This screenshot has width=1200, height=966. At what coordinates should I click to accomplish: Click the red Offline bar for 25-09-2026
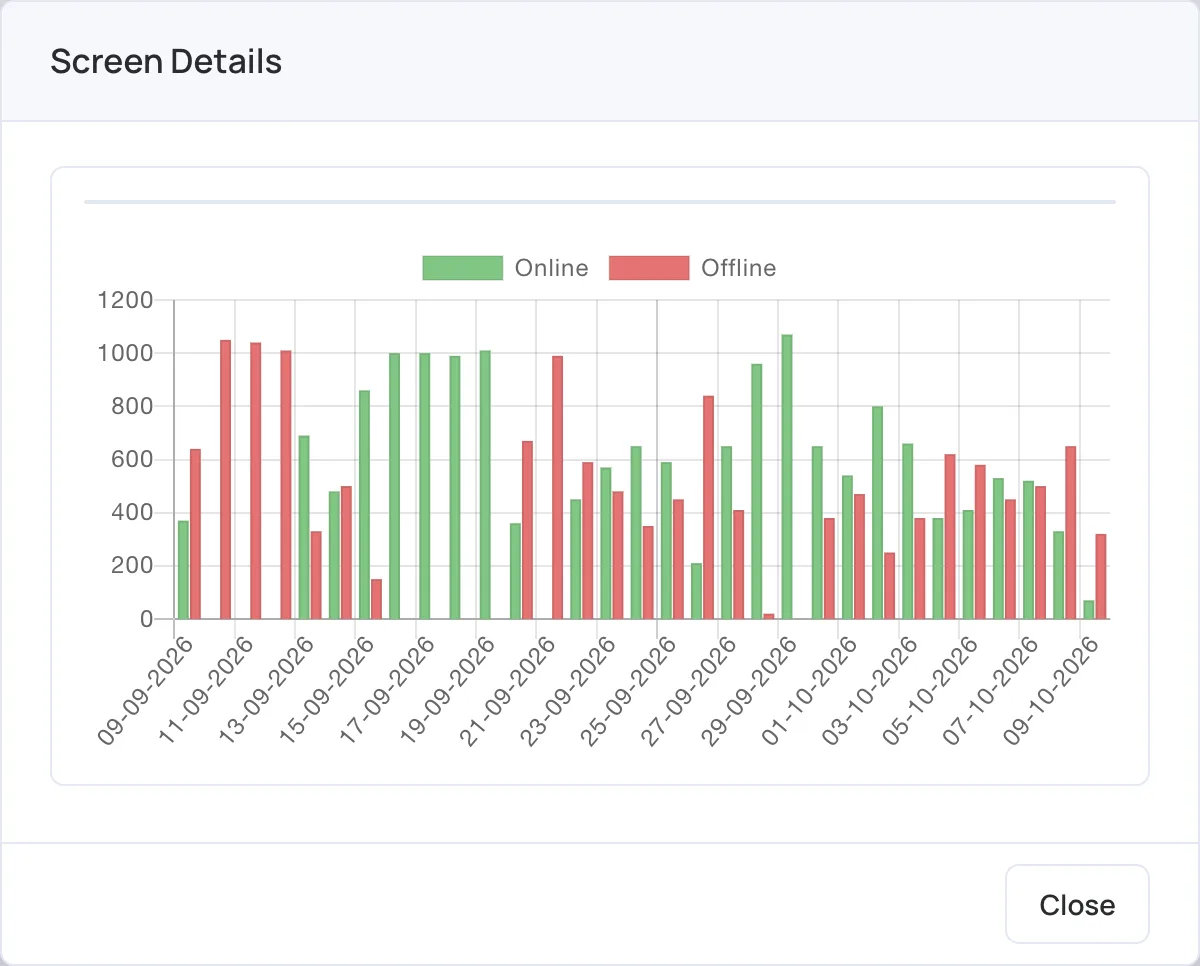[x=678, y=559]
